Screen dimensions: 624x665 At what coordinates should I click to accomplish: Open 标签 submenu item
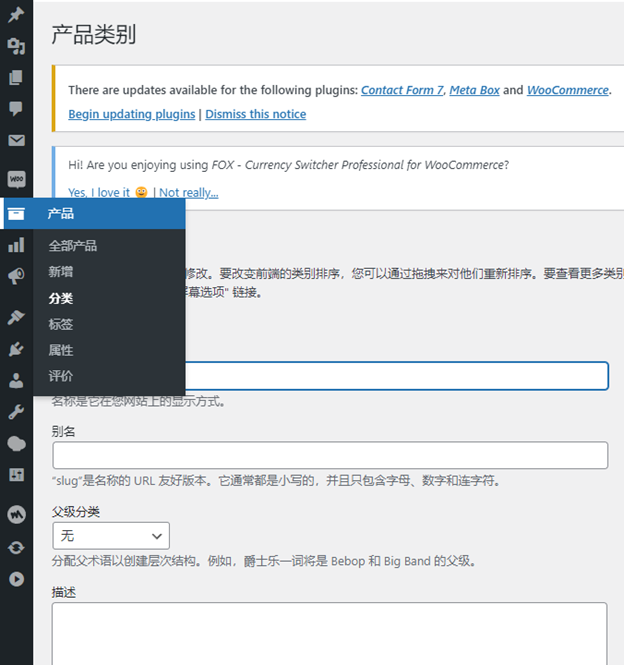(x=61, y=324)
